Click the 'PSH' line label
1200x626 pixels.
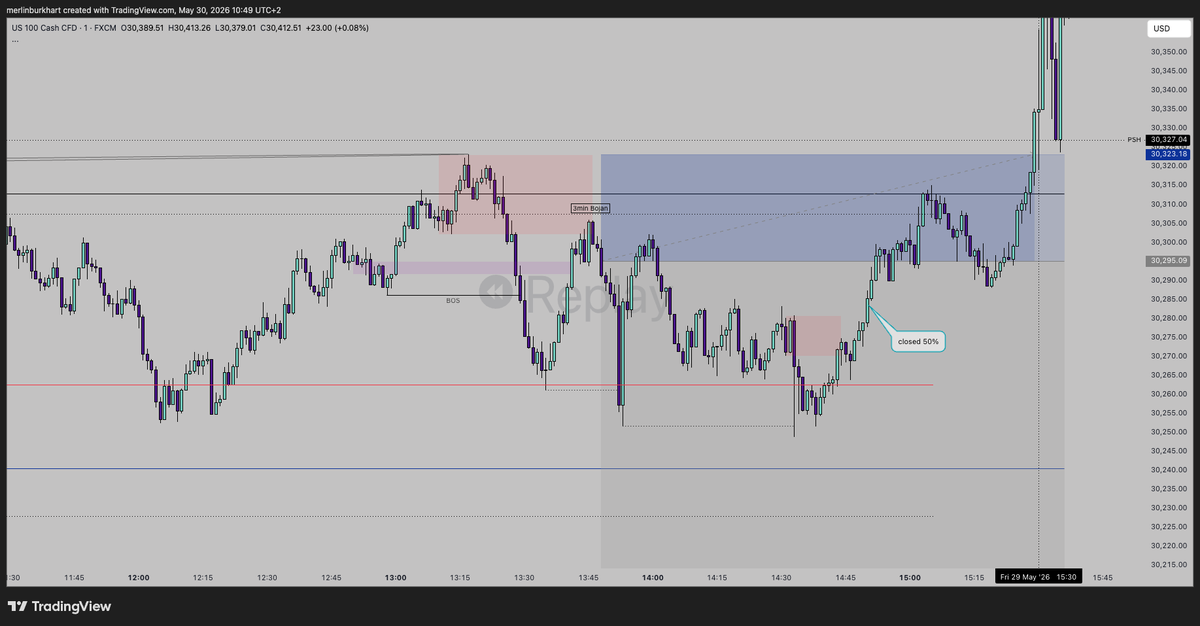(x=1133, y=140)
